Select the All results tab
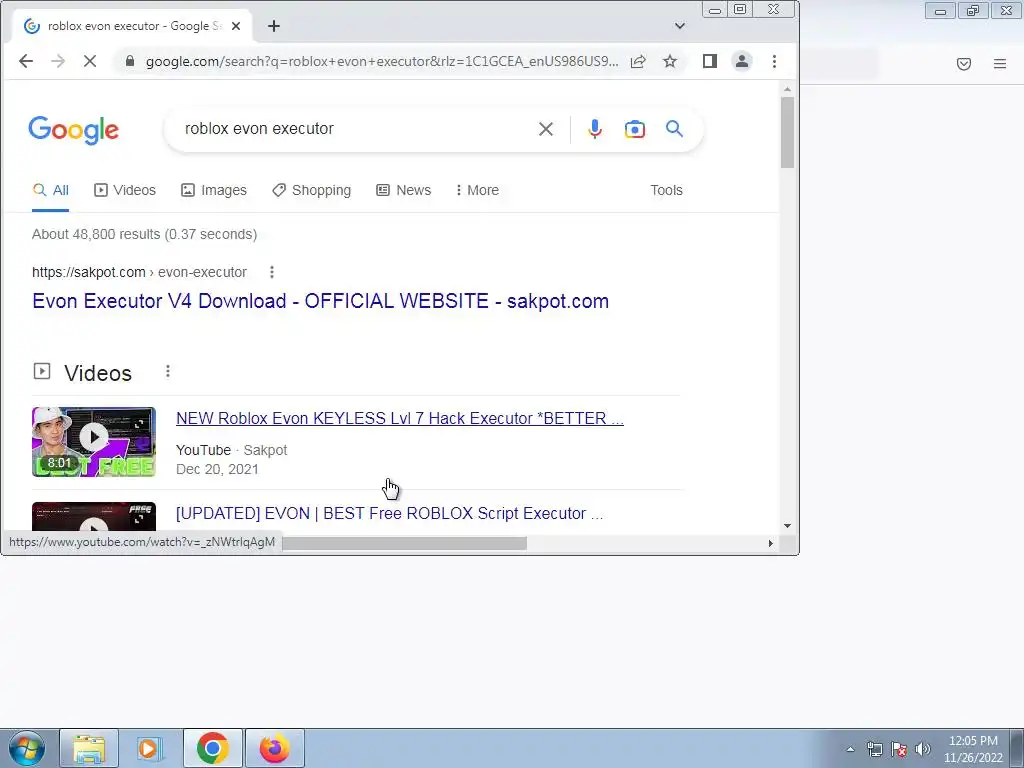This screenshot has height=768, width=1024. (50, 190)
